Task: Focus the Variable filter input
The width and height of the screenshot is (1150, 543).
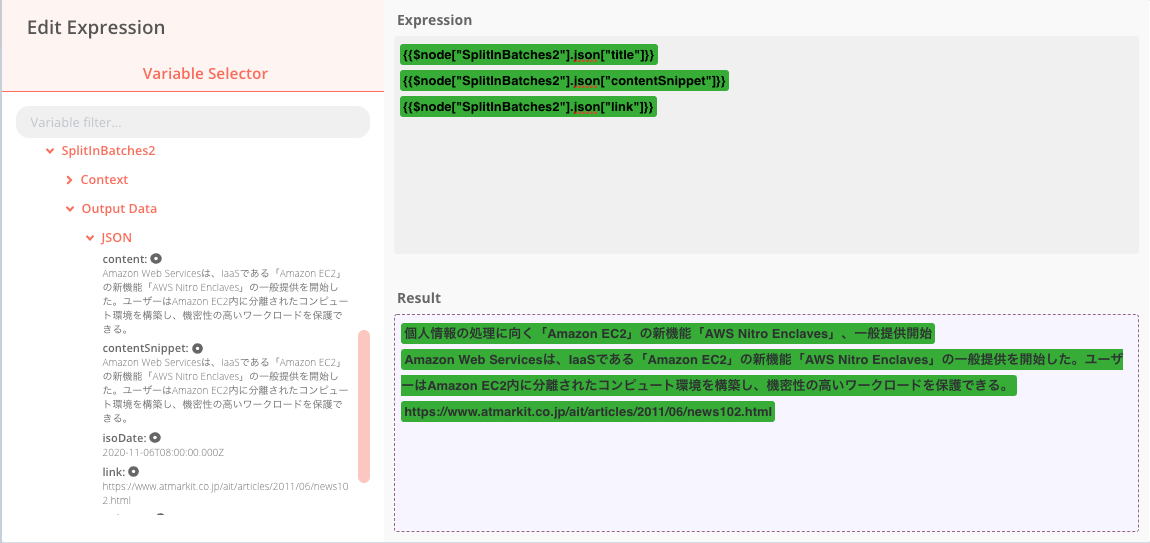Action: click(x=193, y=122)
